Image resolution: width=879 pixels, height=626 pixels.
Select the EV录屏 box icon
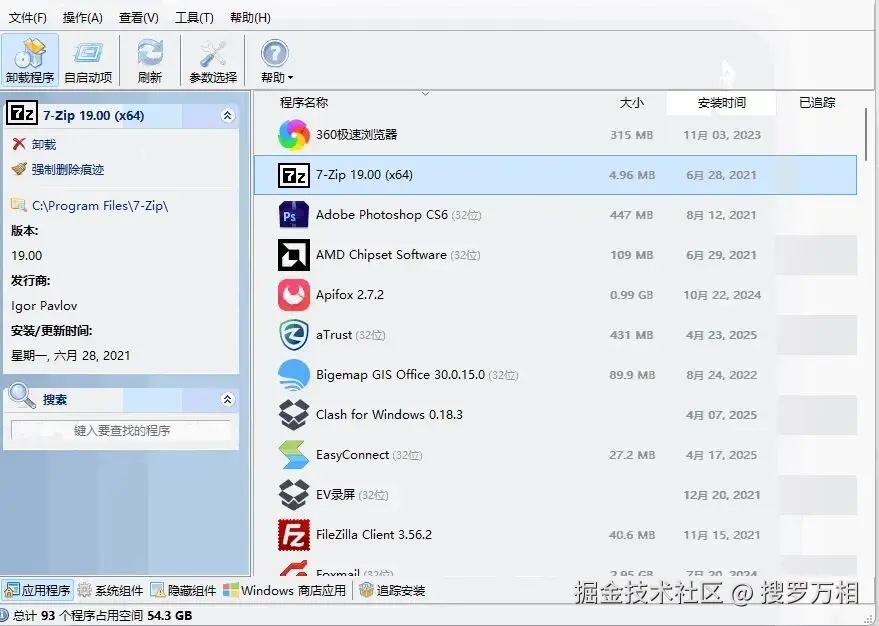click(294, 495)
